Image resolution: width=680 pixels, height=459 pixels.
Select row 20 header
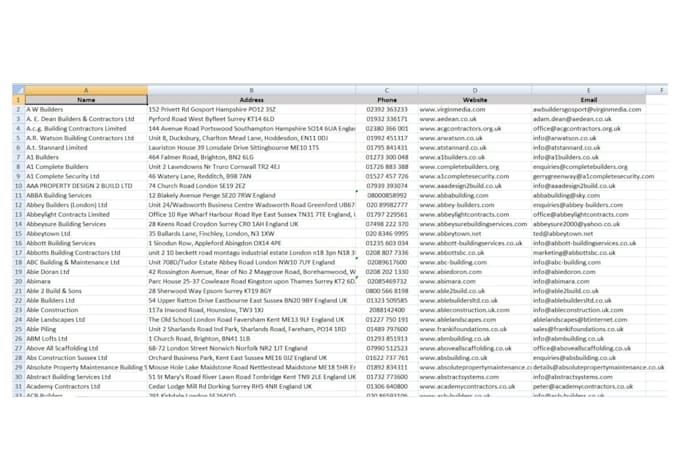click(x=18, y=281)
